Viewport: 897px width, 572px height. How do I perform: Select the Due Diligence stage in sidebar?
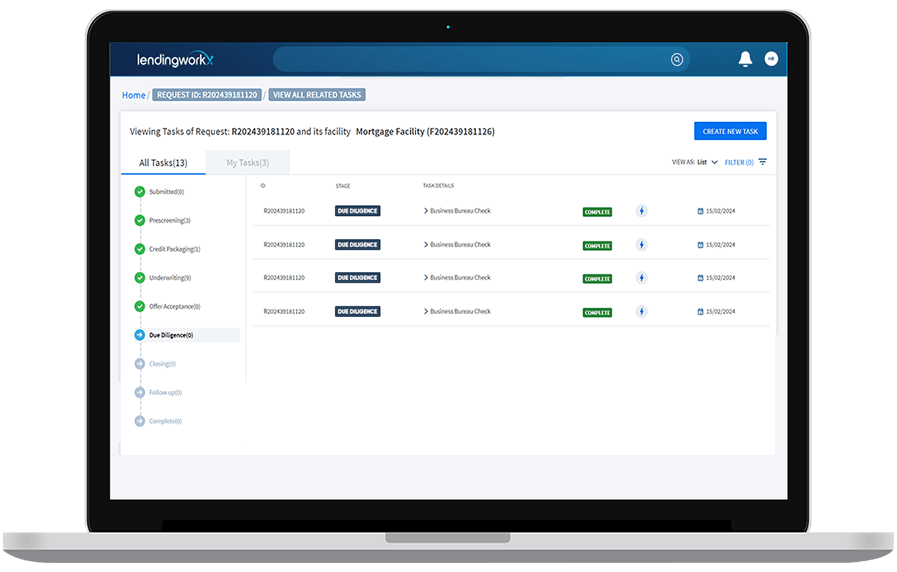tap(171, 335)
